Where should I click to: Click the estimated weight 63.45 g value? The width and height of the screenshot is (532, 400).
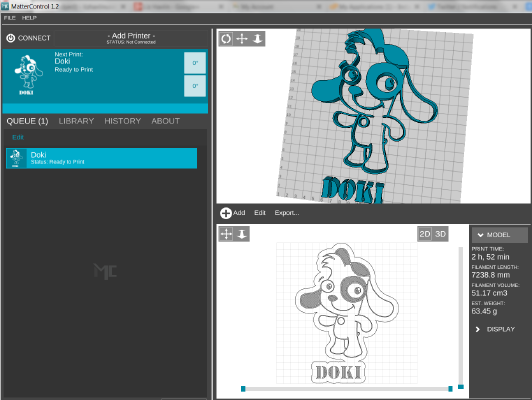pyautogui.click(x=484, y=311)
